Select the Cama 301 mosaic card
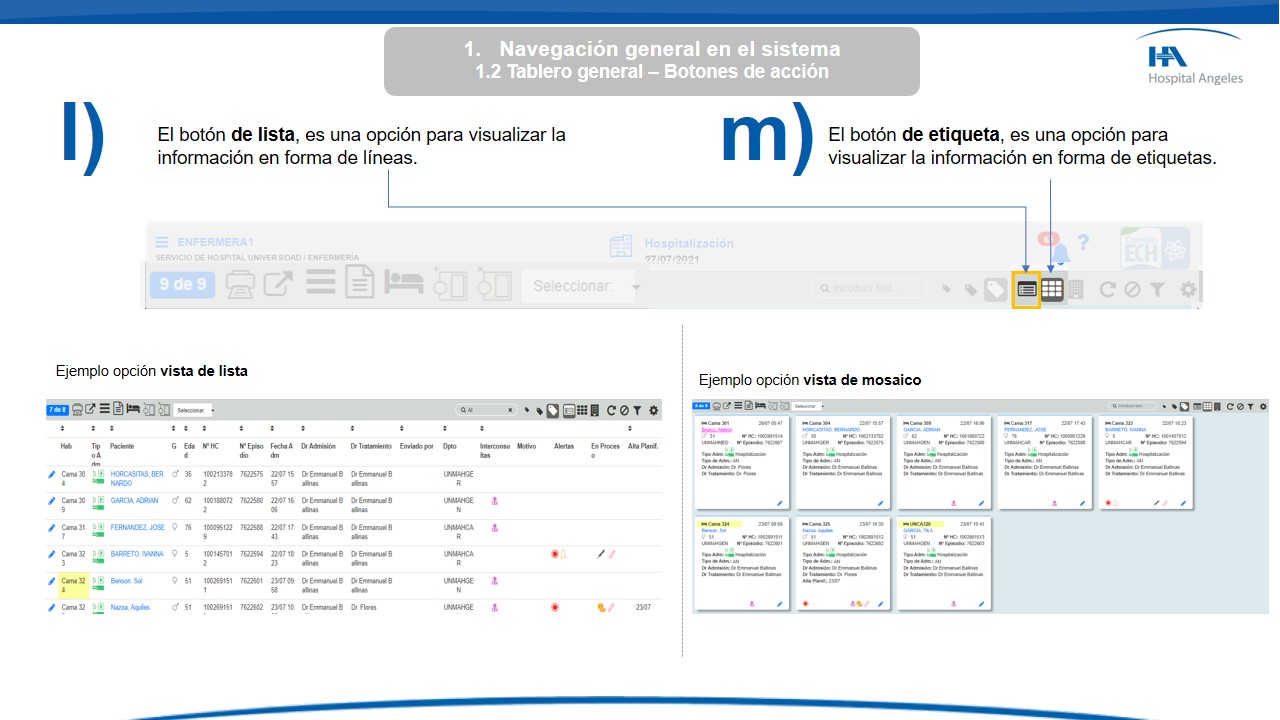The height and width of the screenshot is (720, 1280). (742, 462)
